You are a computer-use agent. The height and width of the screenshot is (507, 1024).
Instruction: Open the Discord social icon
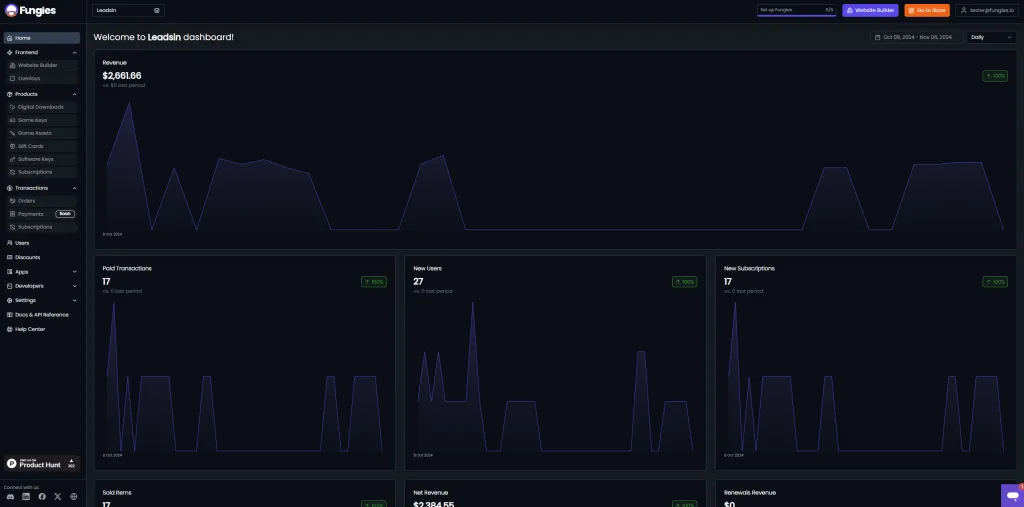(10, 497)
